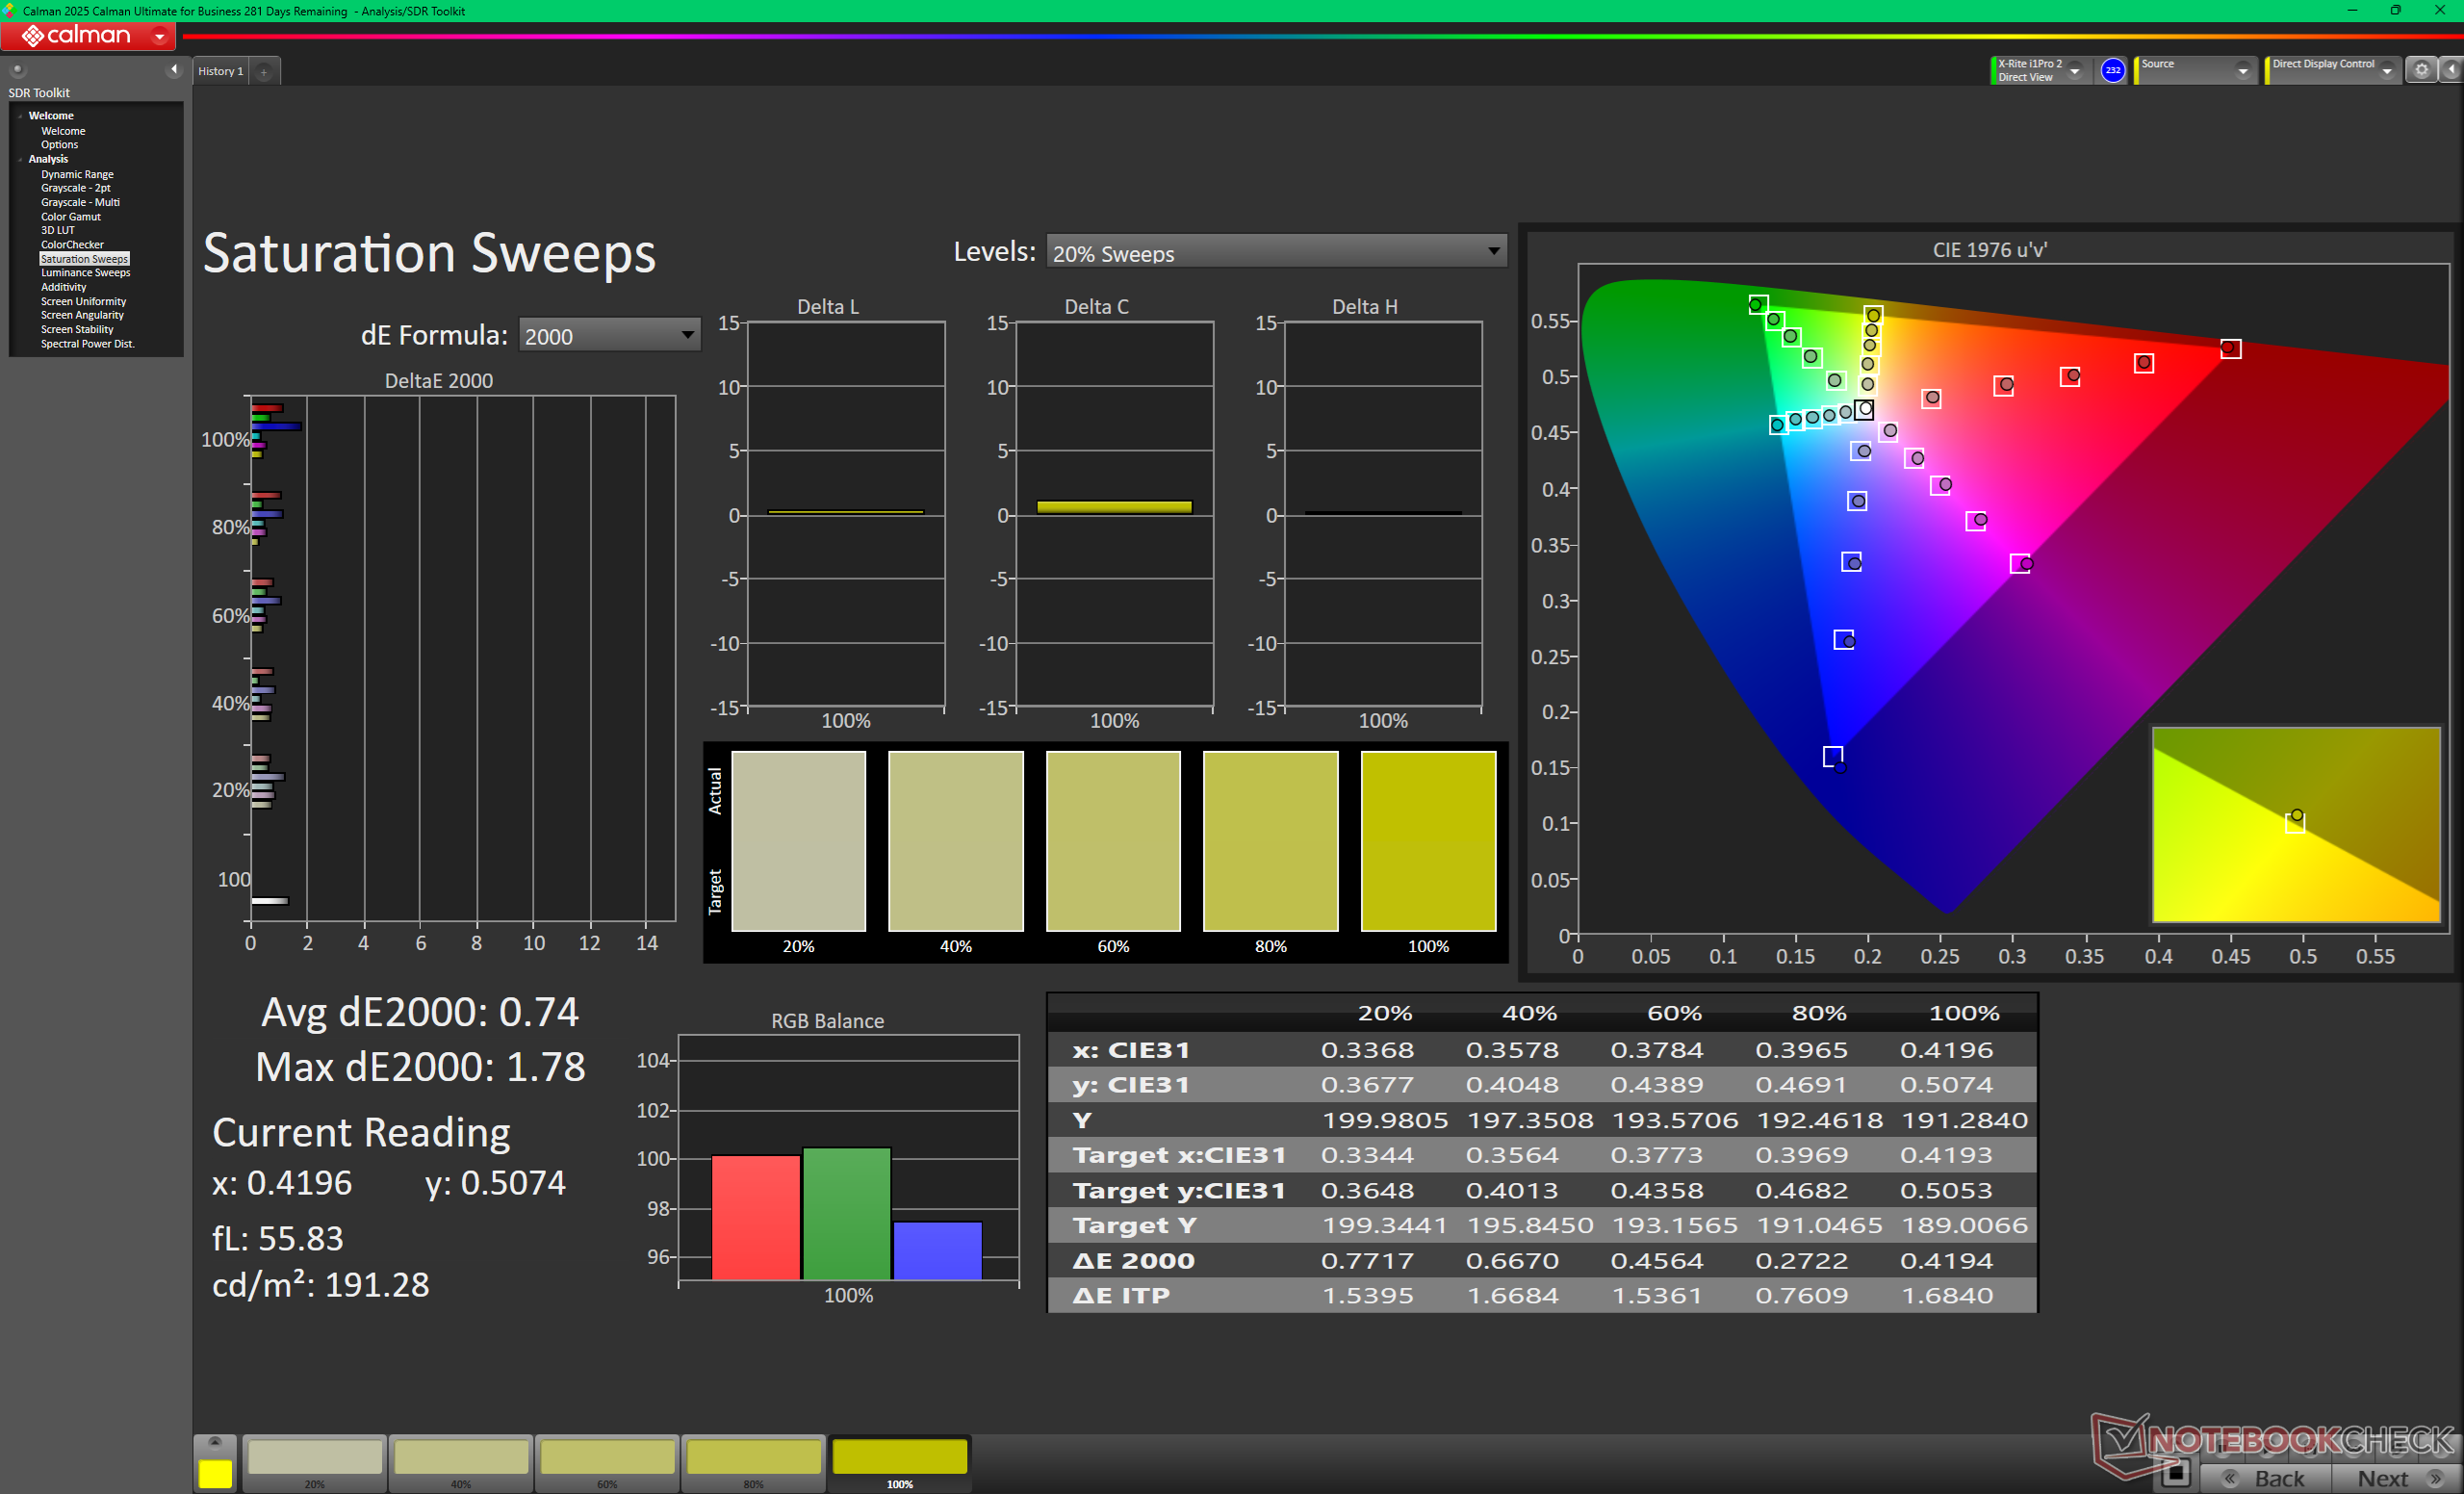Open the Levels 20% Sweeps dropdown
The width and height of the screenshot is (2464, 1494).
point(1276,252)
